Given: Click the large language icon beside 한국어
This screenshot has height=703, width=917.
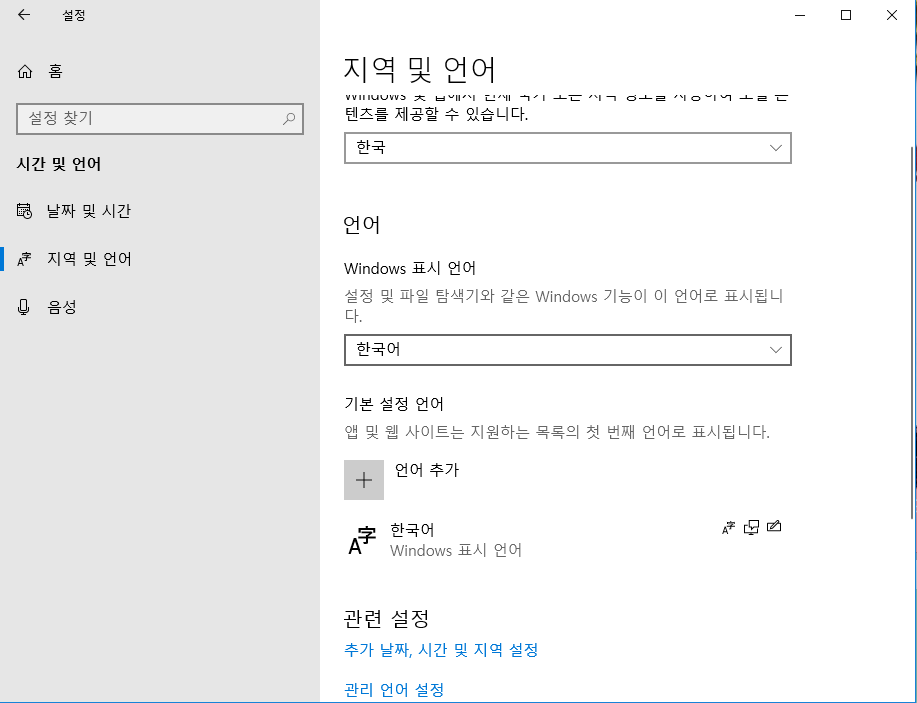Looking at the screenshot, I should (362, 540).
